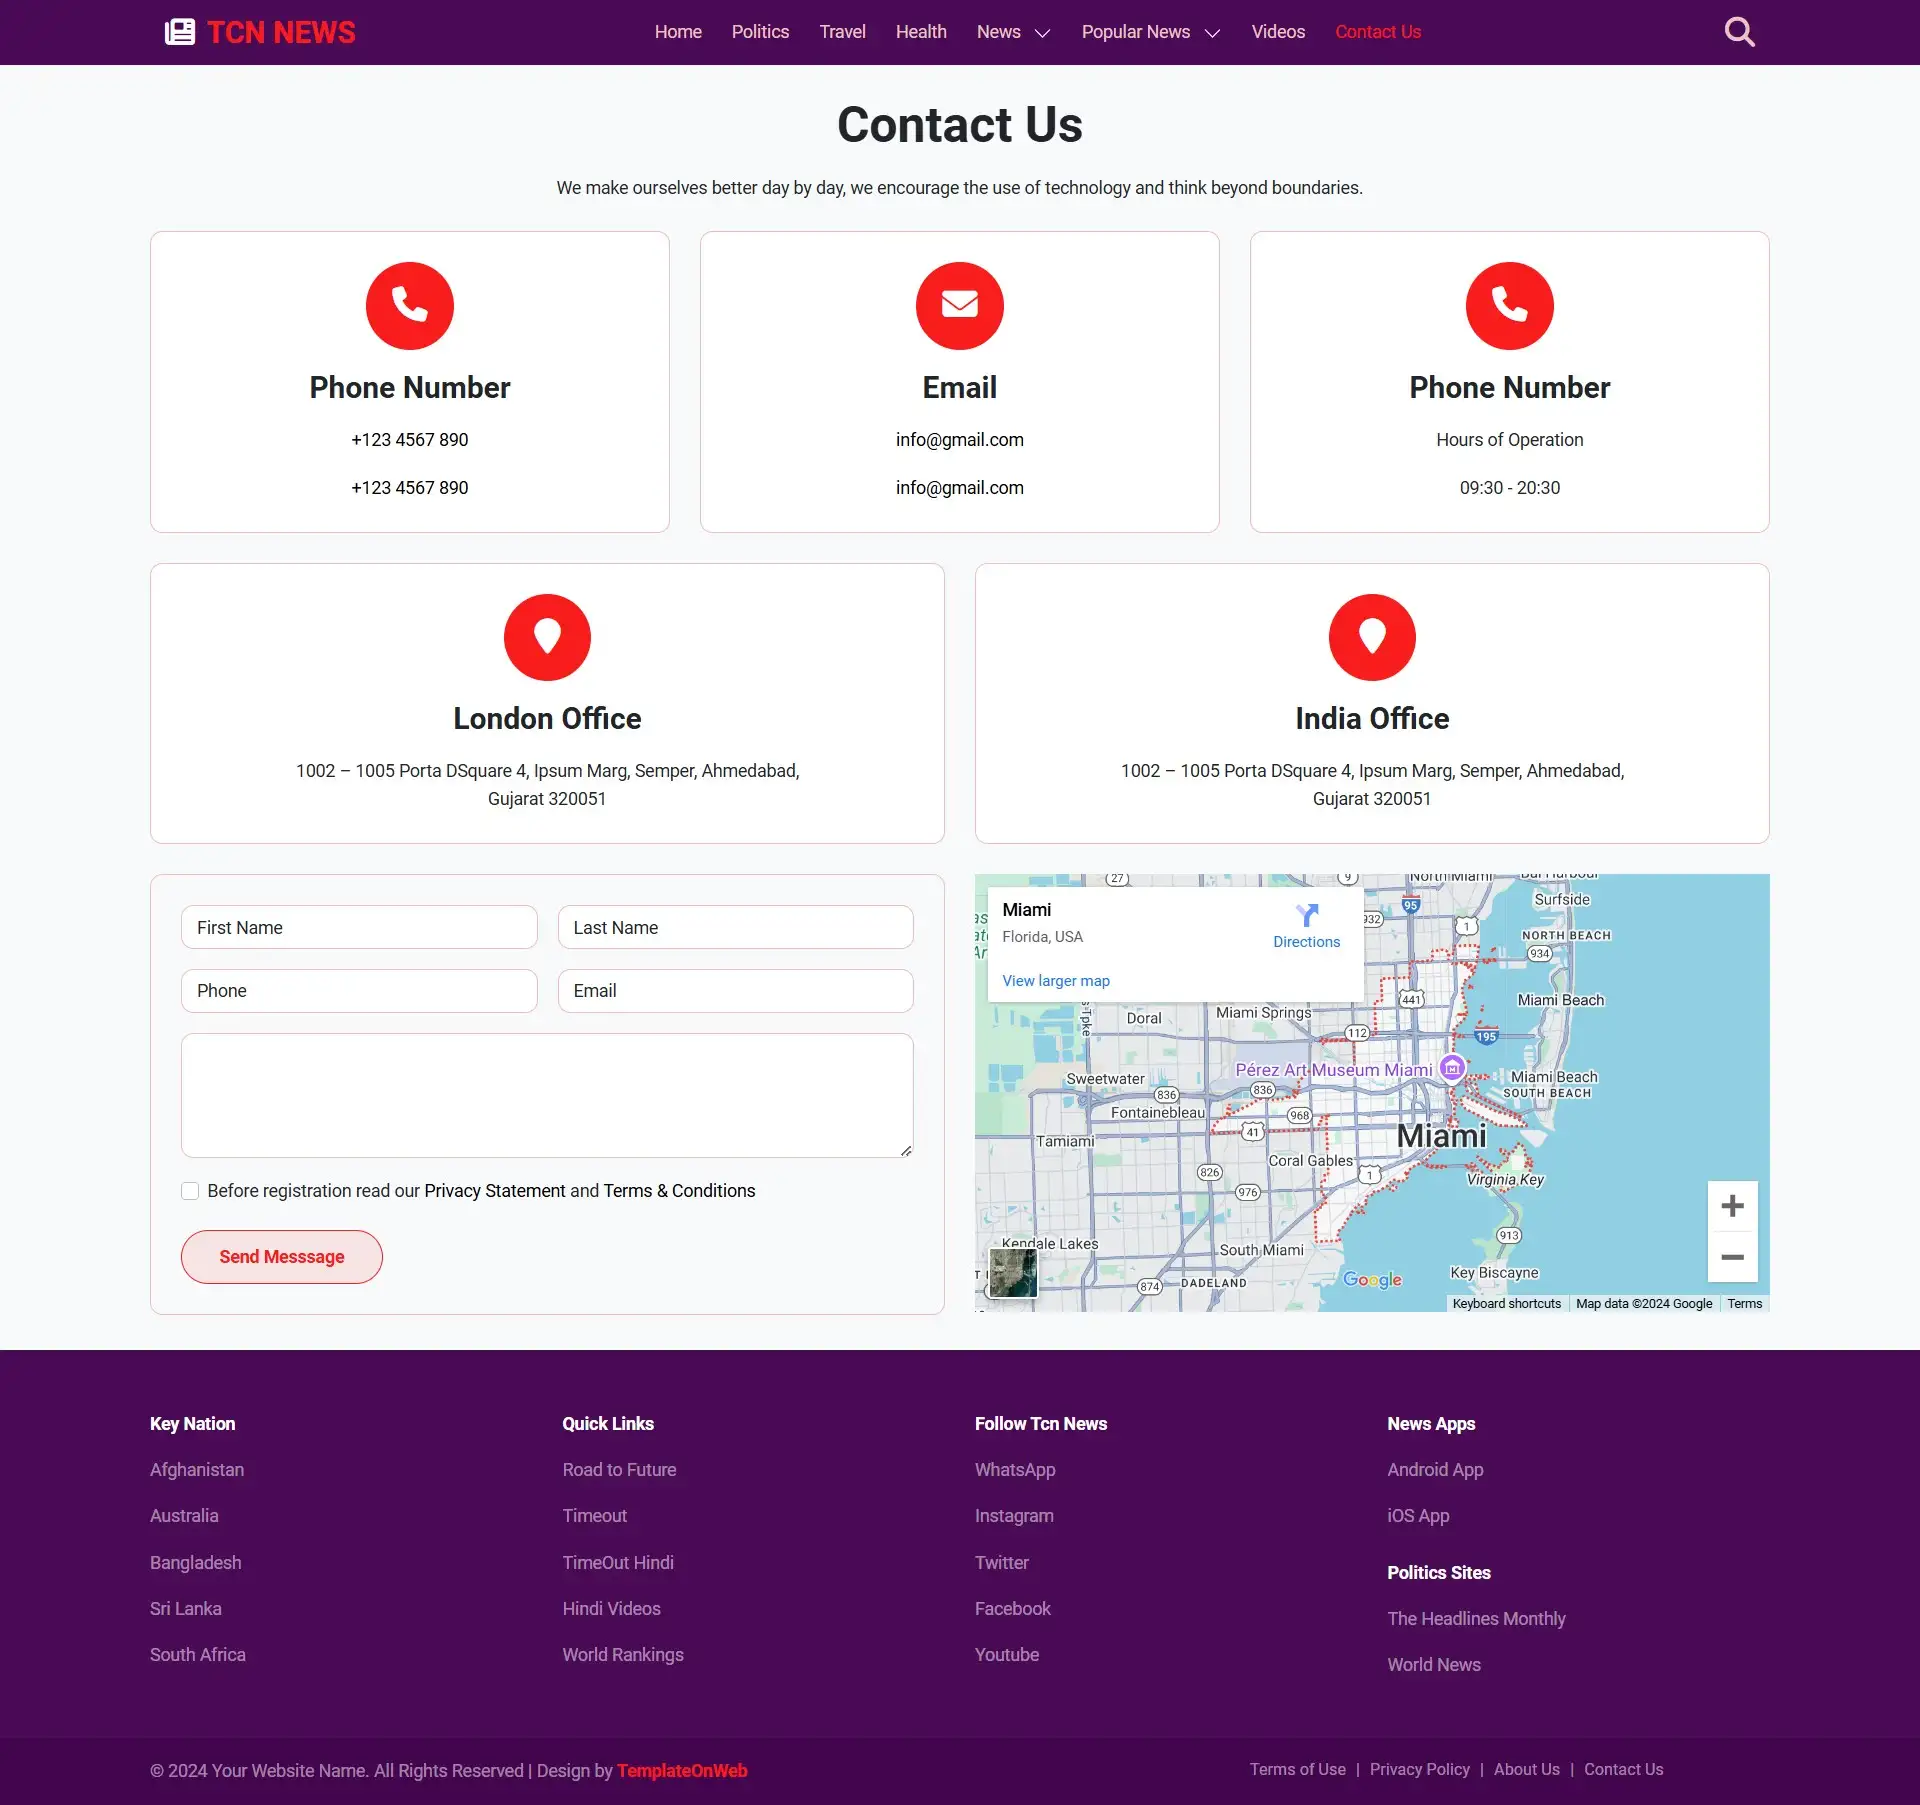Click the red phone icon on Phone Number card
This screenshot has height=1805, width=1920.
pos(409,305)
